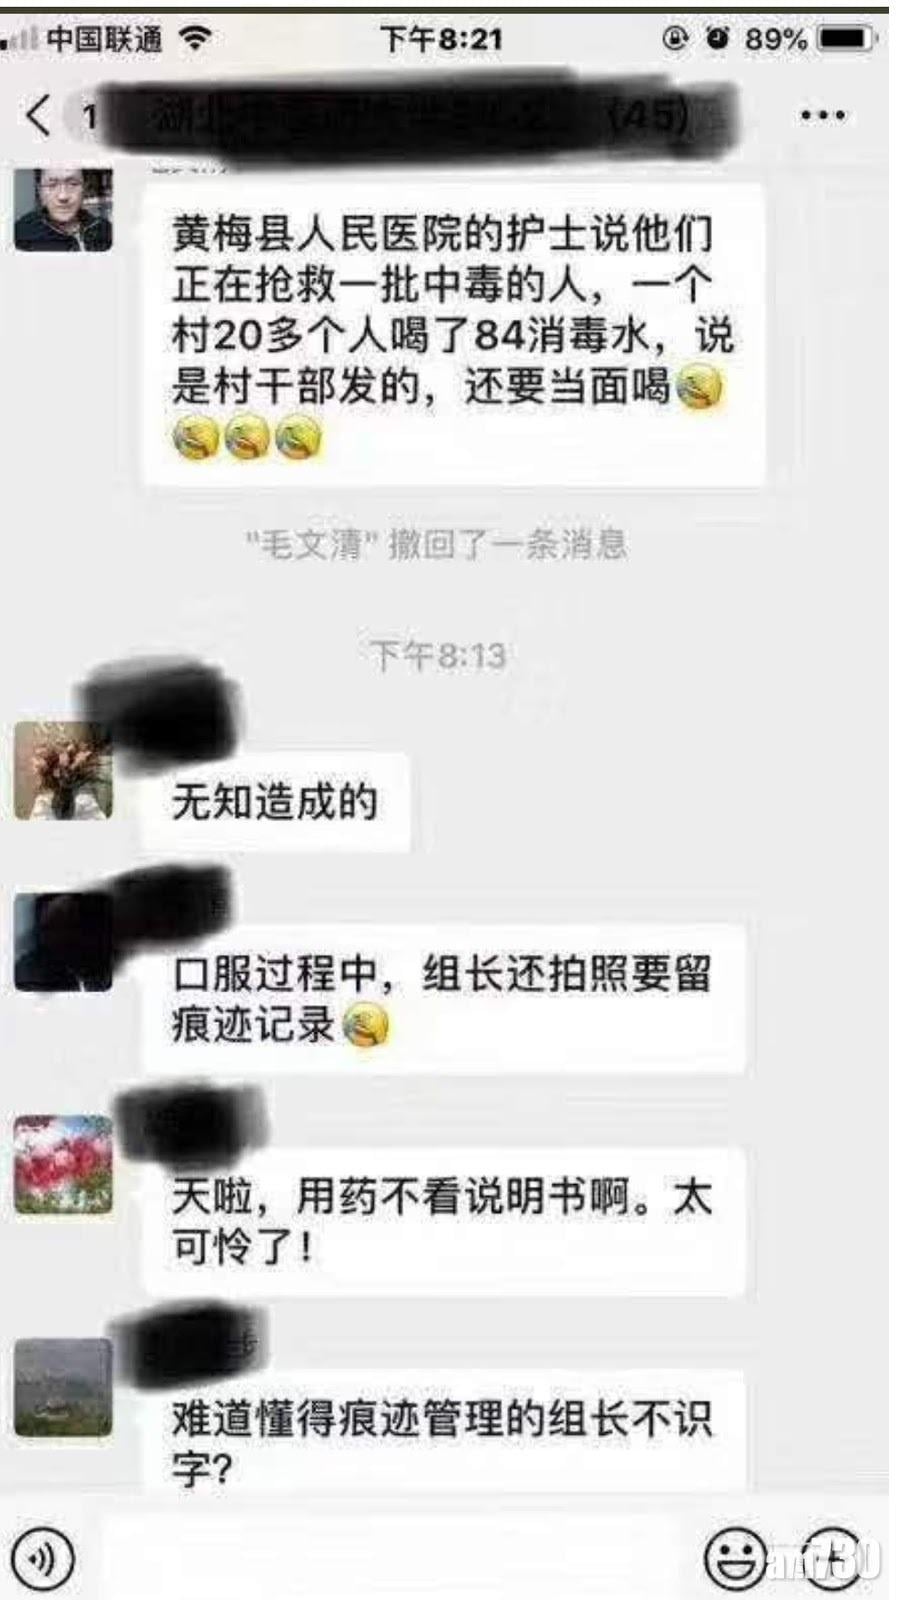Tap the red flowers avatar
This screenshot has height=1600, width=904.
[x=63, y=1165]
